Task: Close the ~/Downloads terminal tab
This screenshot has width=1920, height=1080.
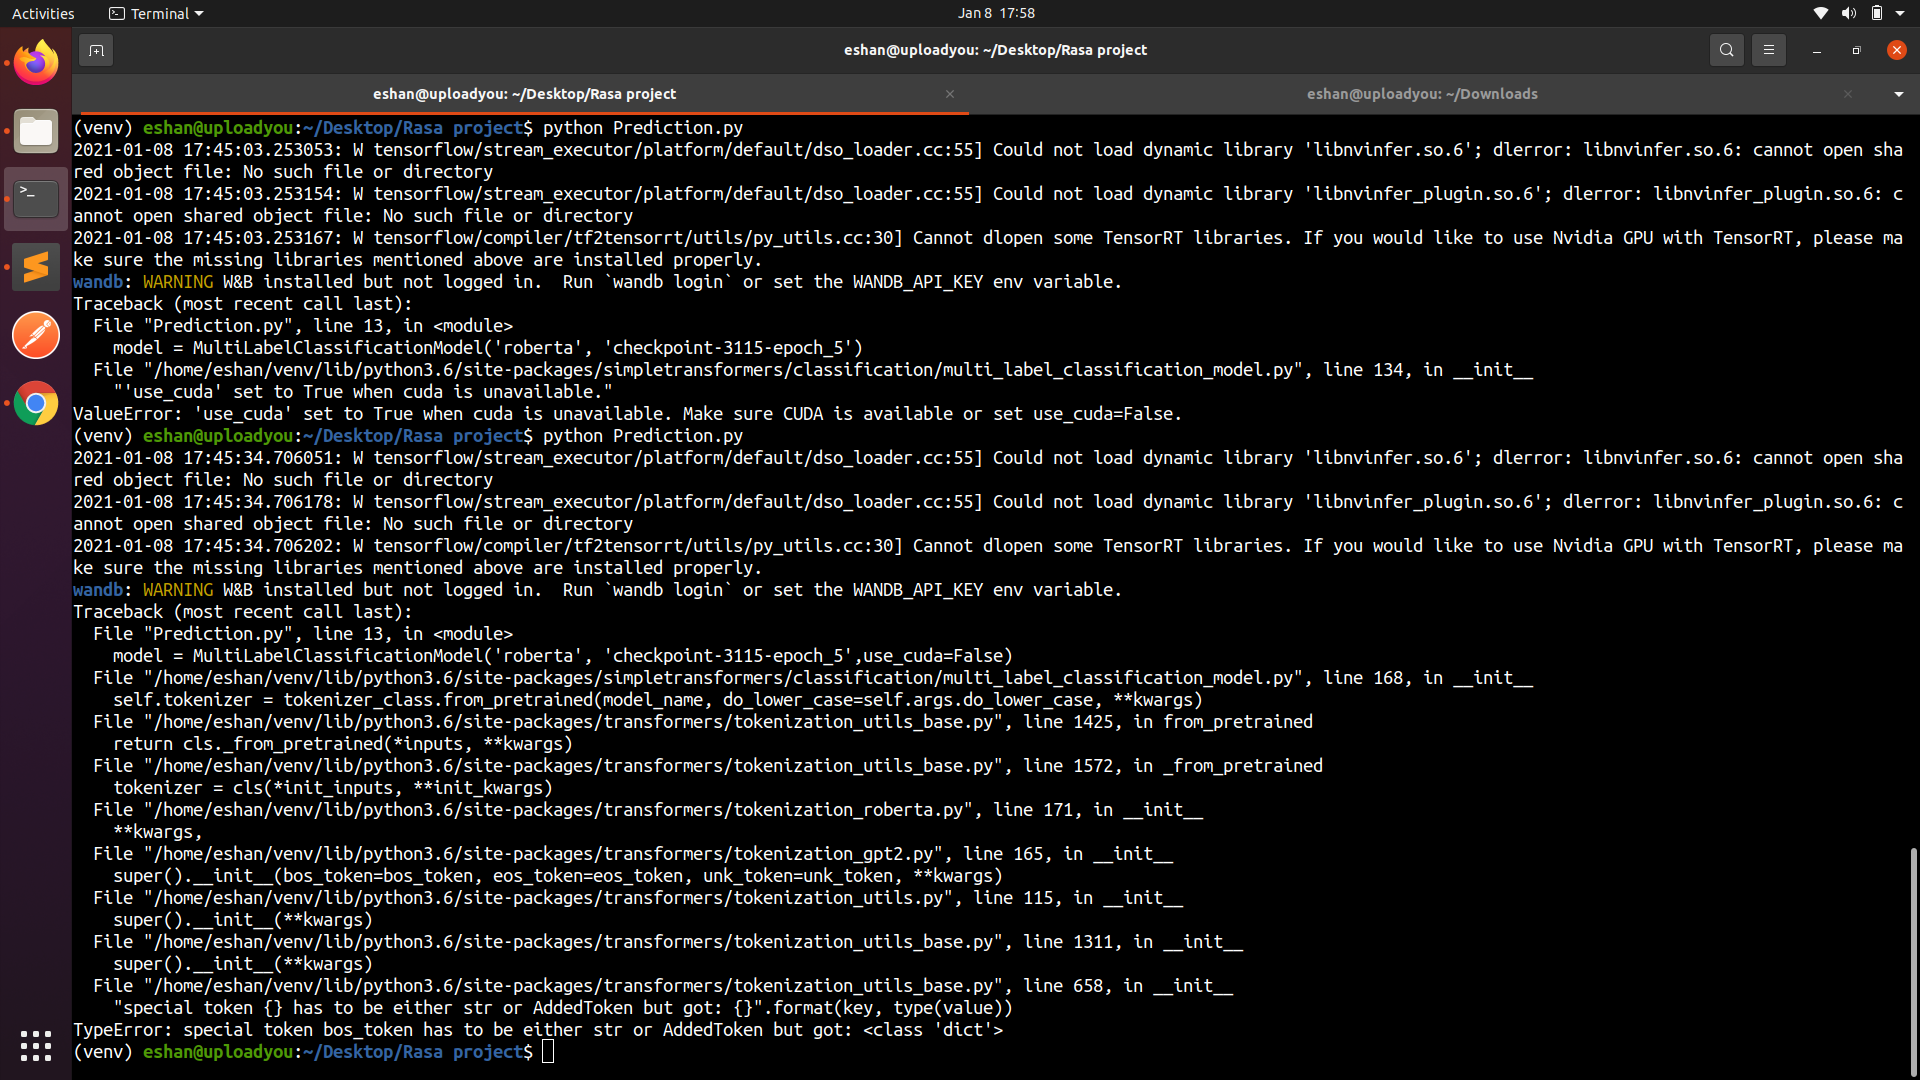Action: click(x=1848, y=94)
